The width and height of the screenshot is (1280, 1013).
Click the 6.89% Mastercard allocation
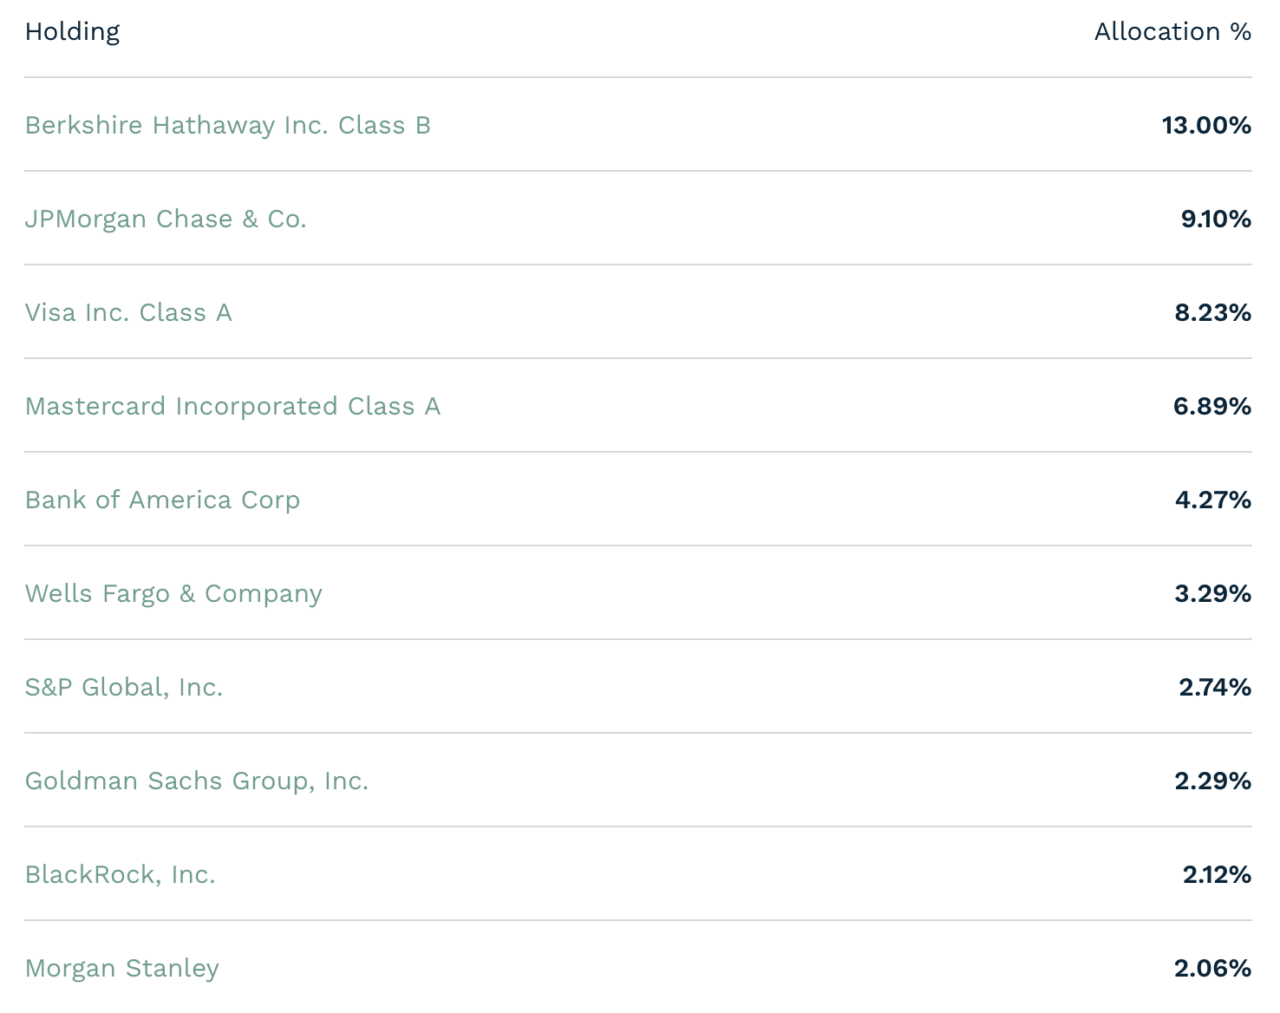1212,406
